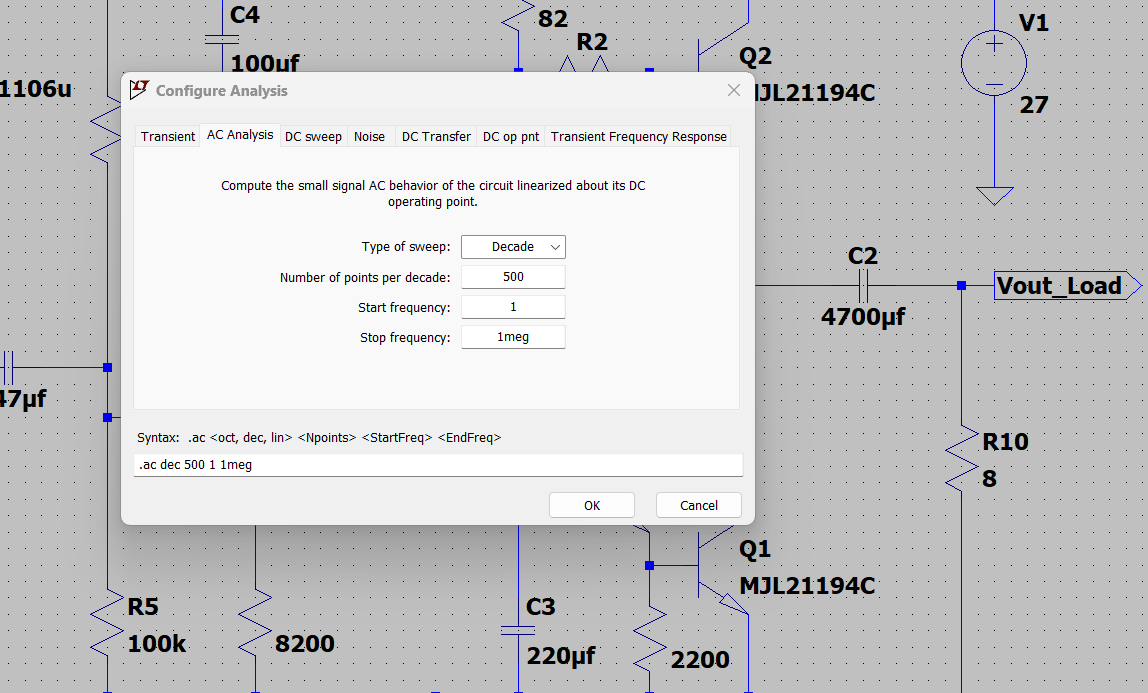Select the C4 capacitor symbol
Screen dimensions: 1148x693
tap(222, 40)
